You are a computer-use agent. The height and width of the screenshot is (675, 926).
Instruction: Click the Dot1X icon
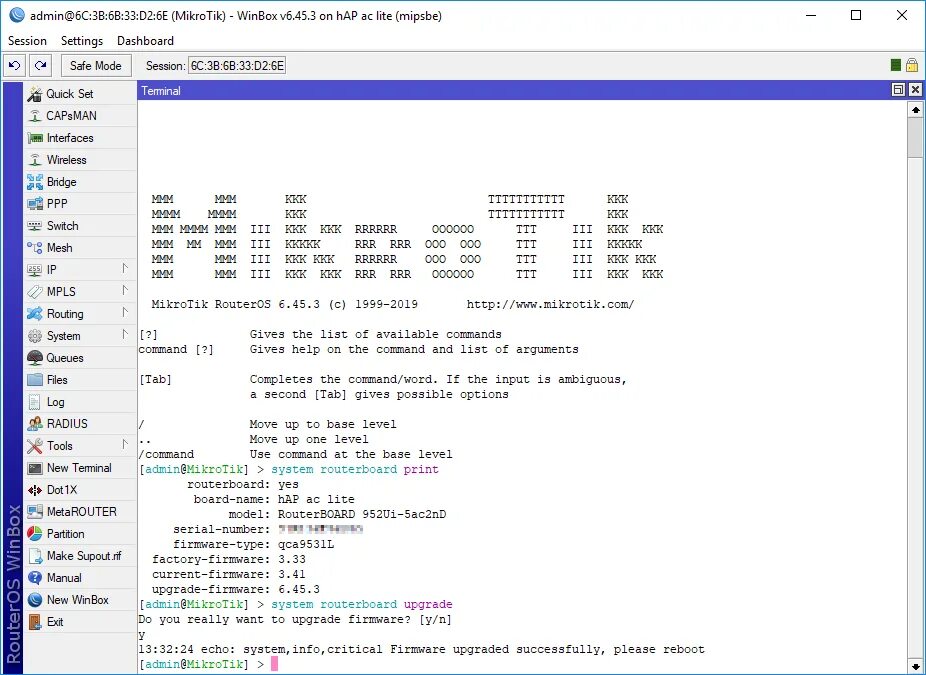35,490
